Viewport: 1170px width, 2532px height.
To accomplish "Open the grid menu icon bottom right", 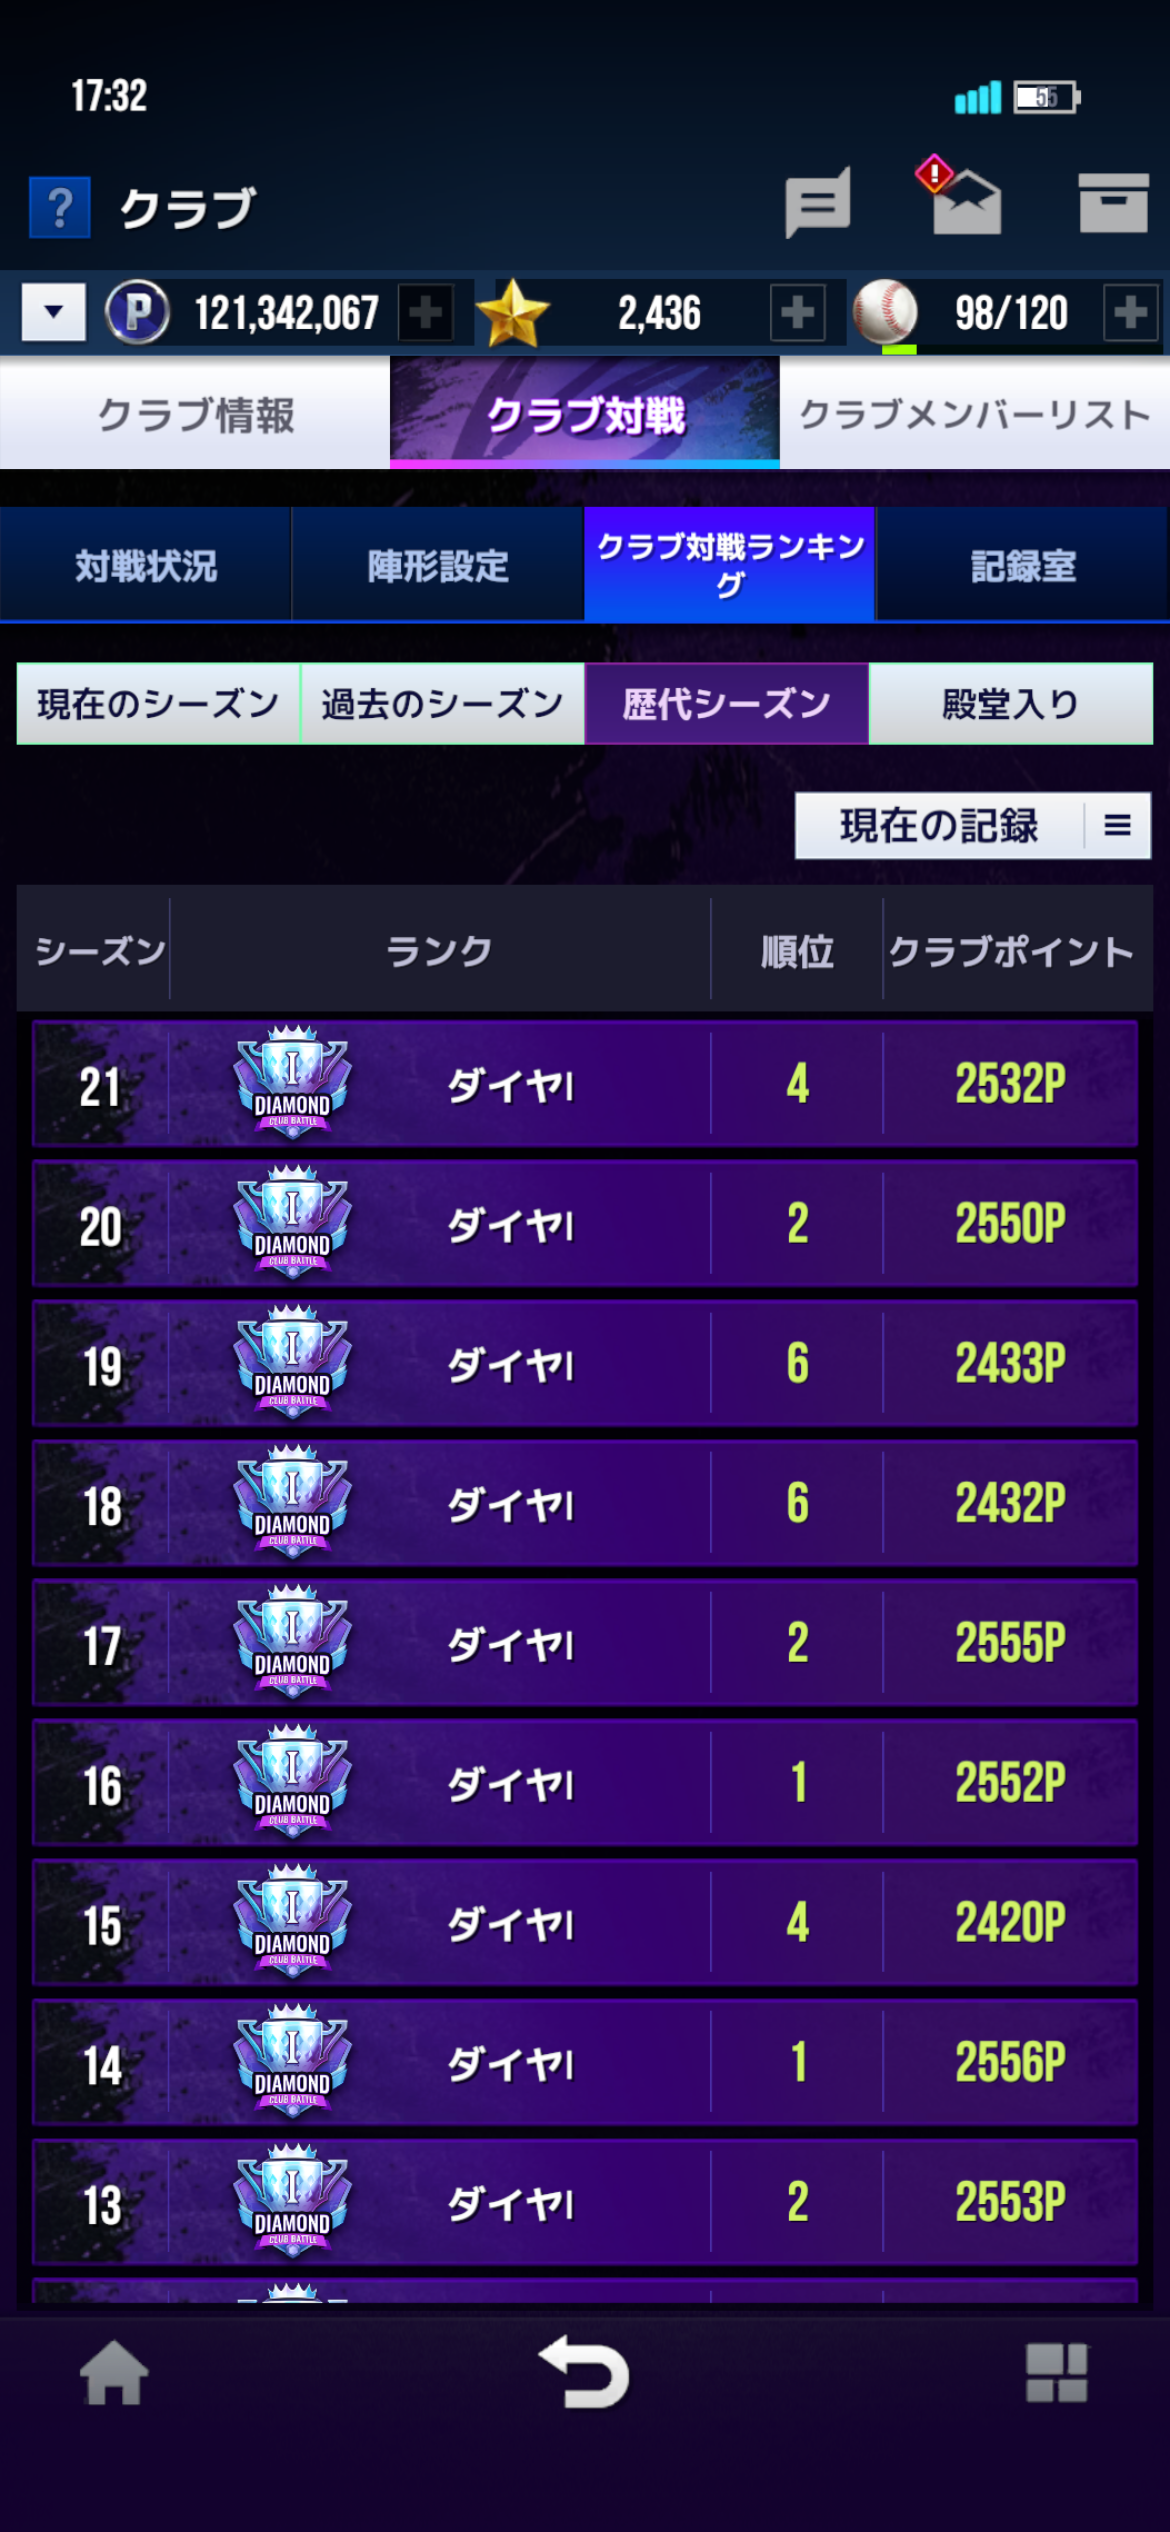I will [x=1056, y=2373].
